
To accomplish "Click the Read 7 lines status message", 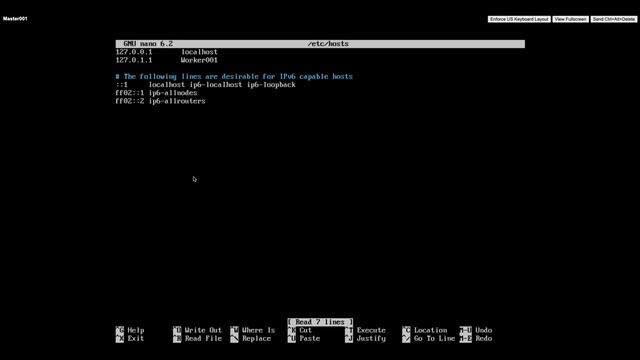I will click(320, 322).
